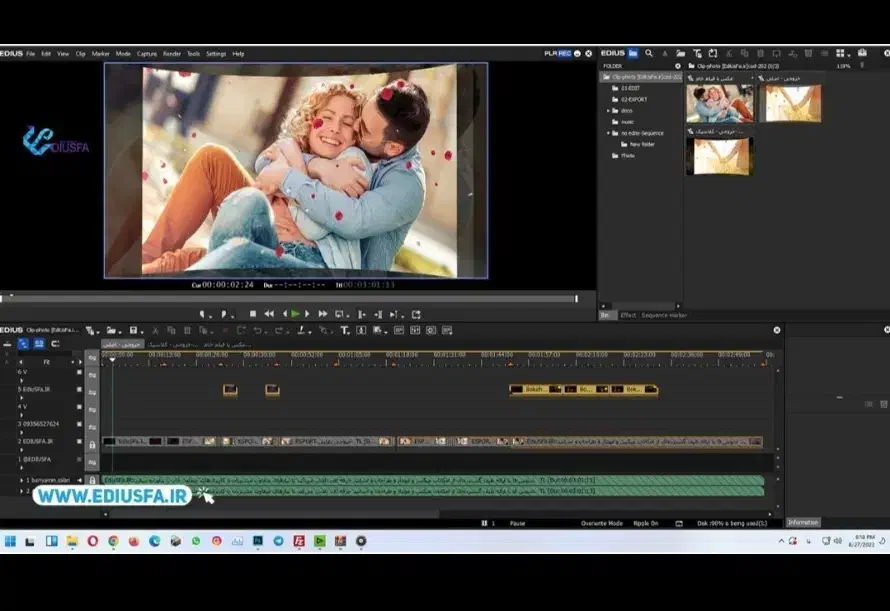Open the Render menu
Image resolution: width=890 pixels, height=611 pixels.
(172, 53)
